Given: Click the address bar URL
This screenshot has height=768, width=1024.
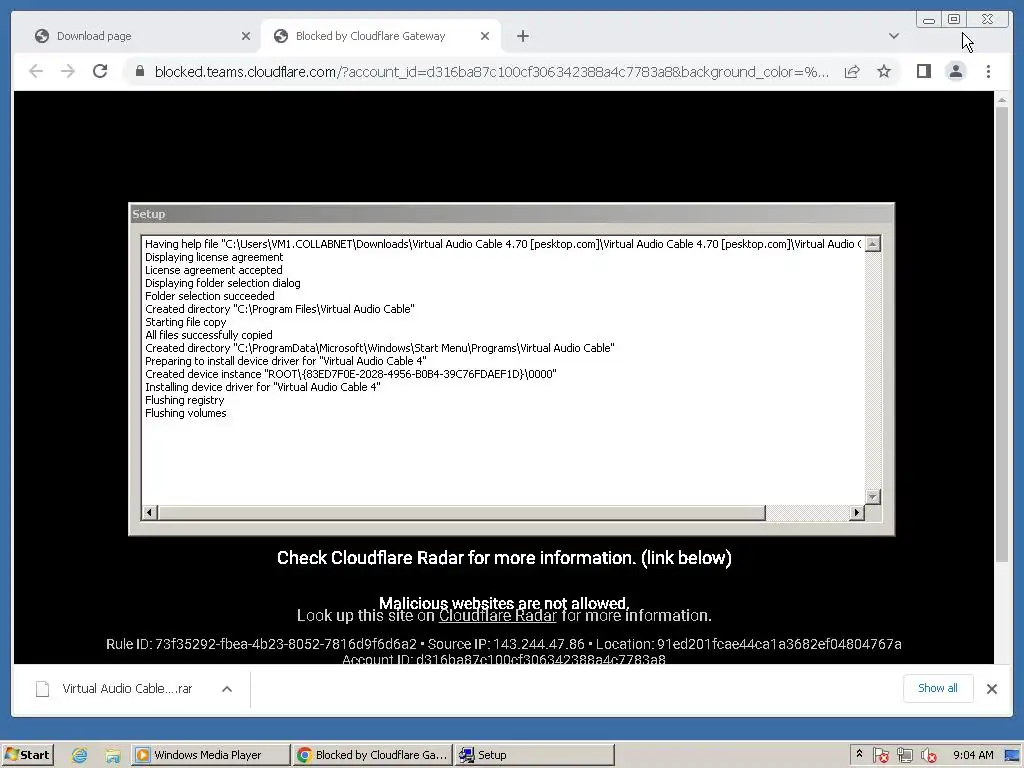Looking at the screenshot, I should tap(491, 71).
